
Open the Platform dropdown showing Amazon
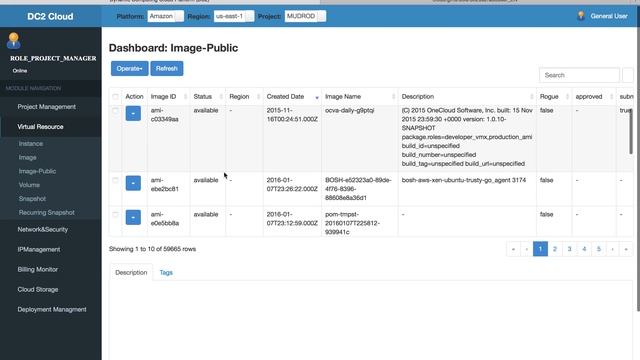click(x=165, y=16)
